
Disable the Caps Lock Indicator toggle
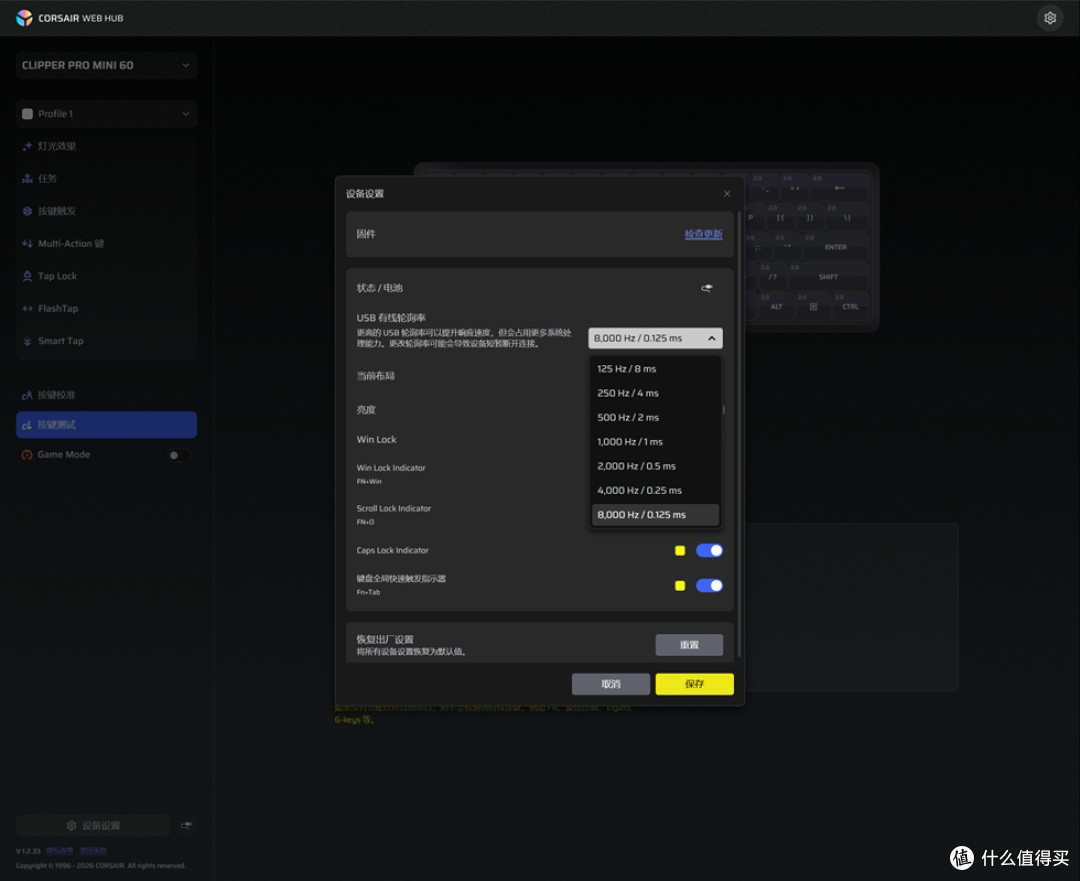pyautogui.click(x=709, y=550)
